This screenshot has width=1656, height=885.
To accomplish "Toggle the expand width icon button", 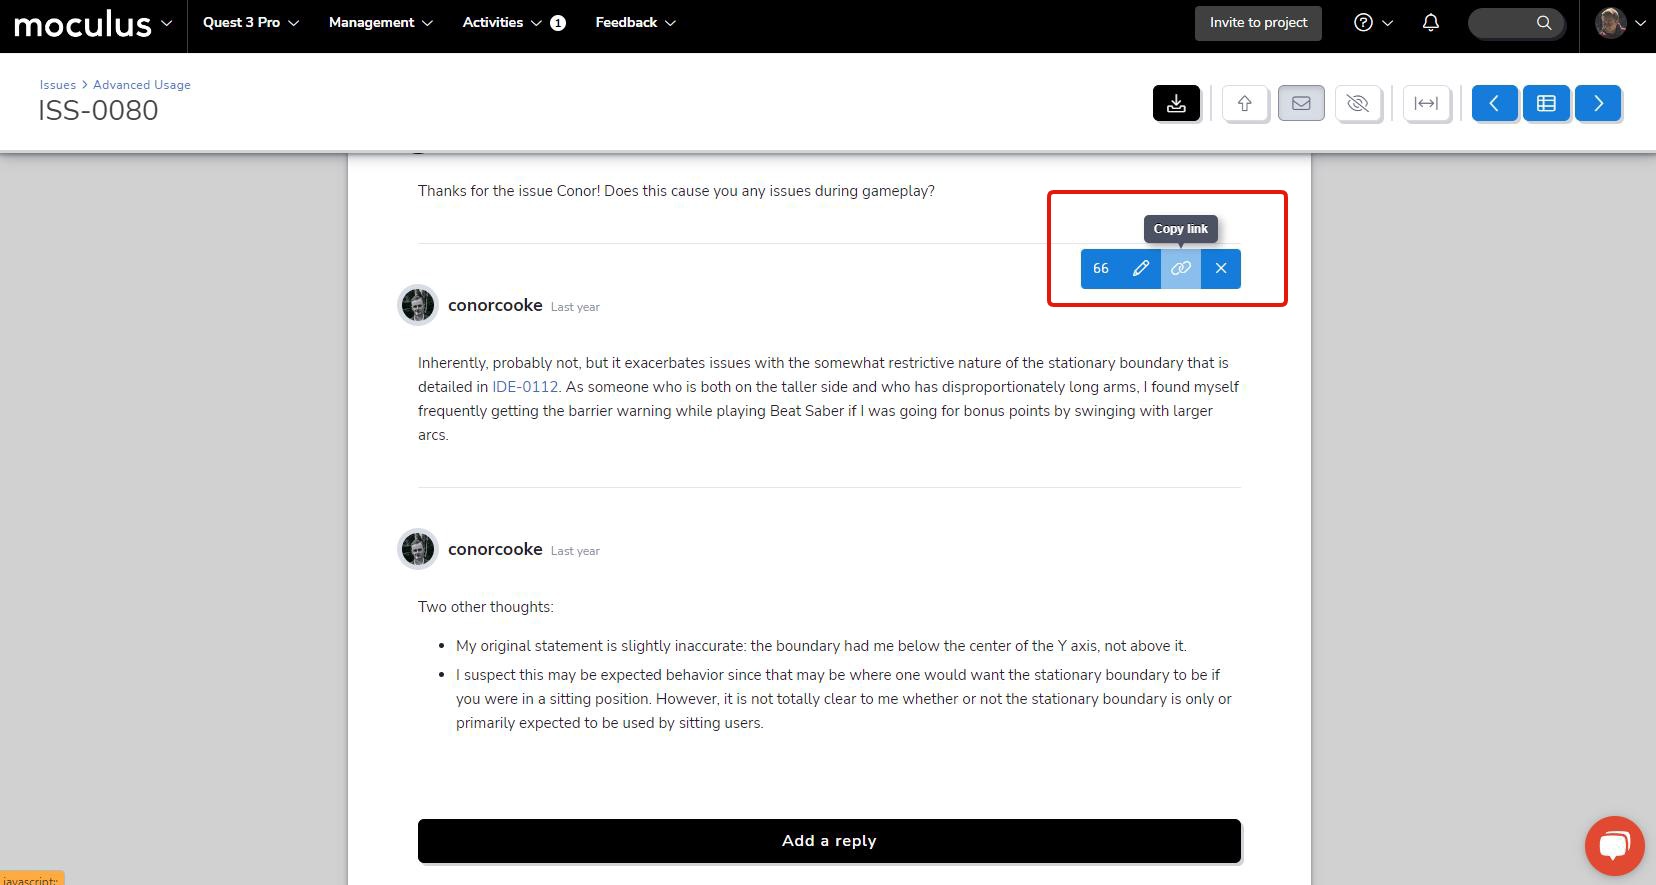I will pos(1426,103).
